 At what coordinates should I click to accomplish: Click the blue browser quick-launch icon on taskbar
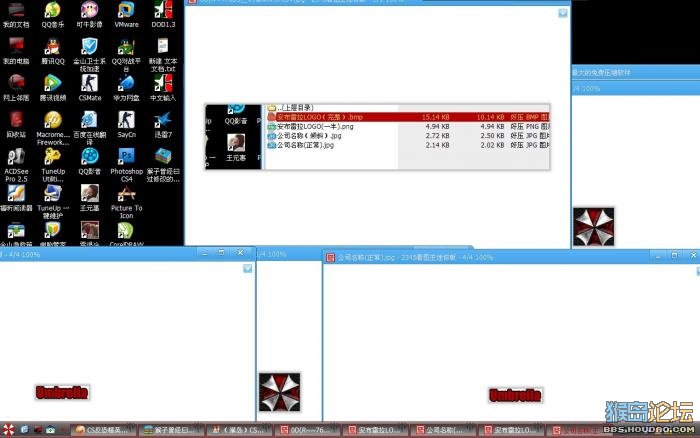coord(24,430)
